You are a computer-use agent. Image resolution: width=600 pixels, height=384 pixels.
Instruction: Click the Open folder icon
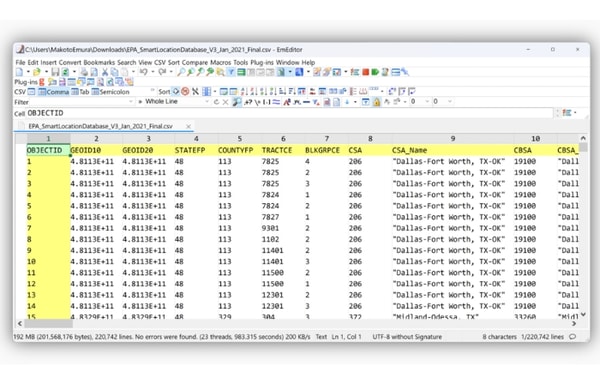(37, 72)
